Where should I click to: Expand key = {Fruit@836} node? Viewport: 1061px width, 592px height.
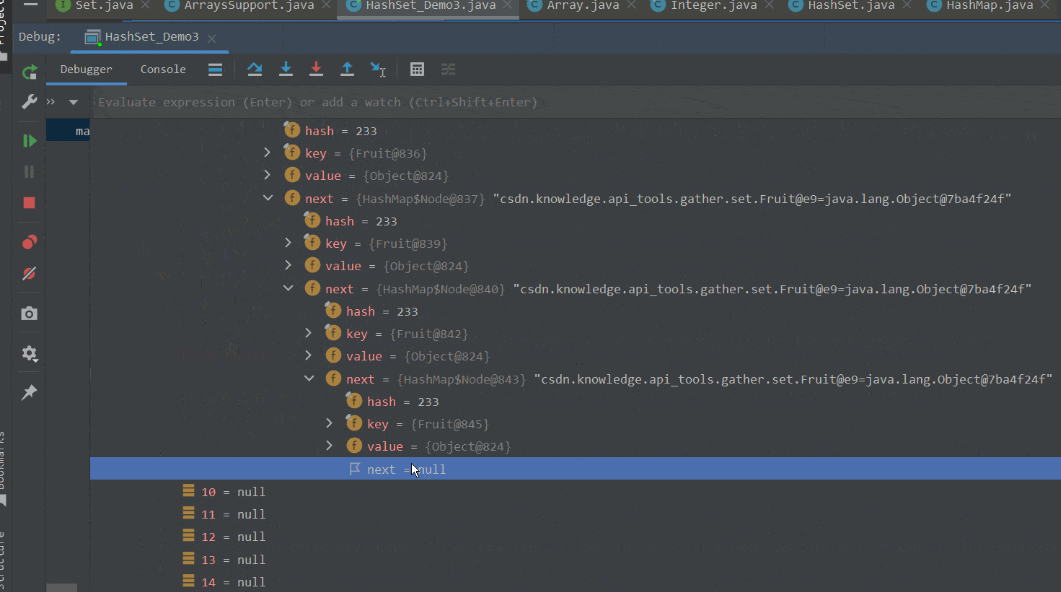[x=268, y=153]
